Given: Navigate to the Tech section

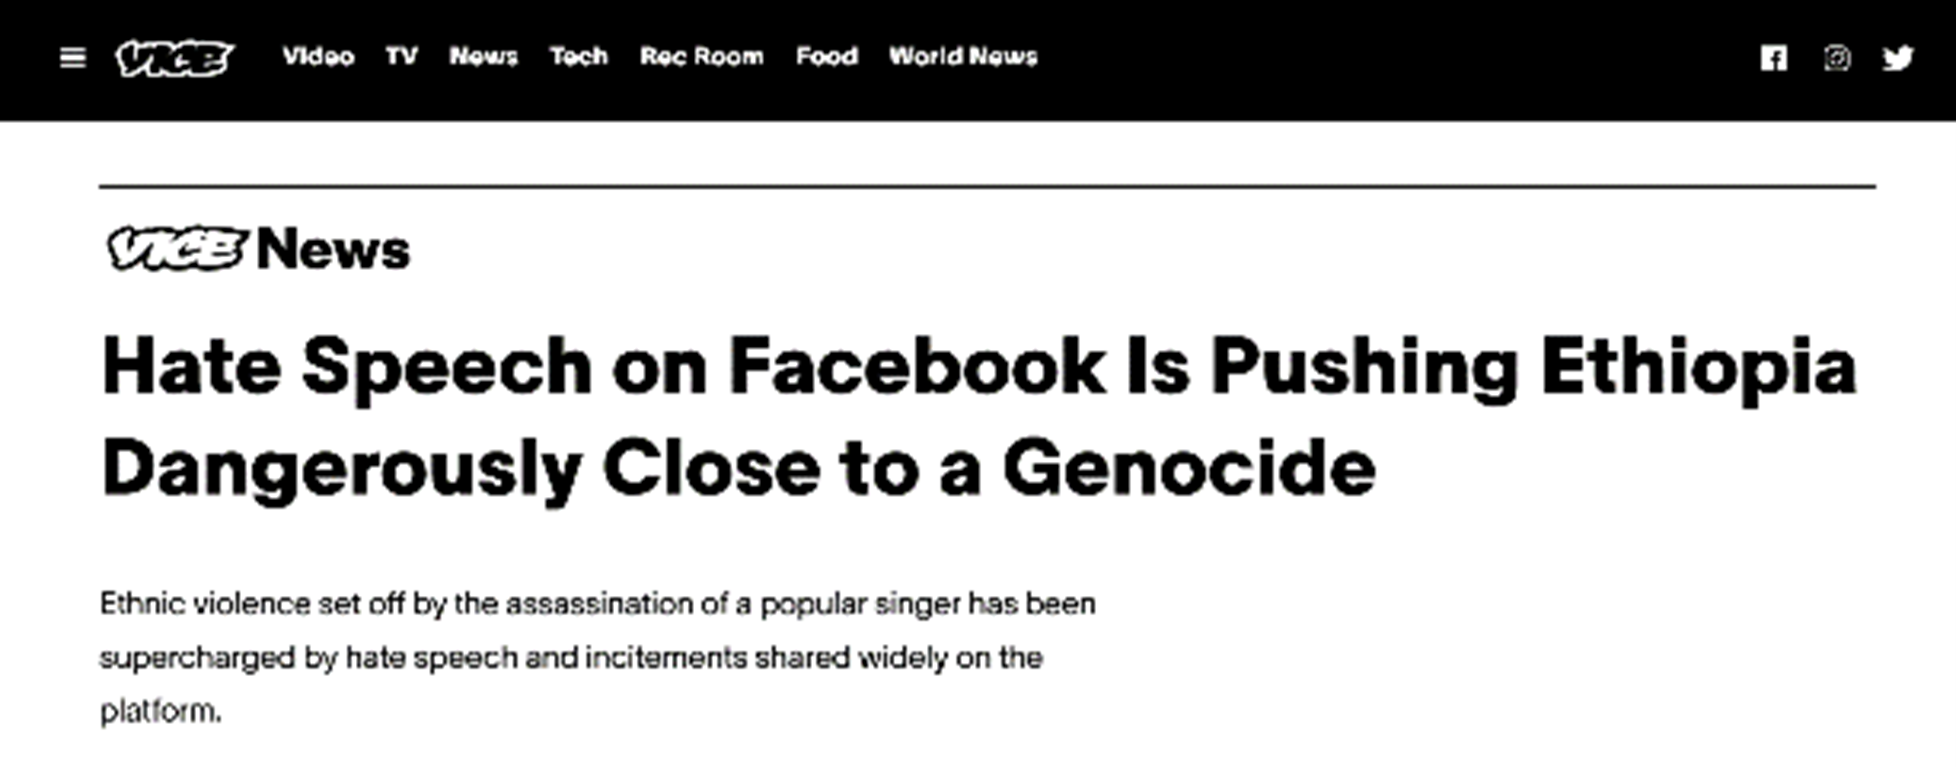Looking at the screenshot, I should 578,56.
